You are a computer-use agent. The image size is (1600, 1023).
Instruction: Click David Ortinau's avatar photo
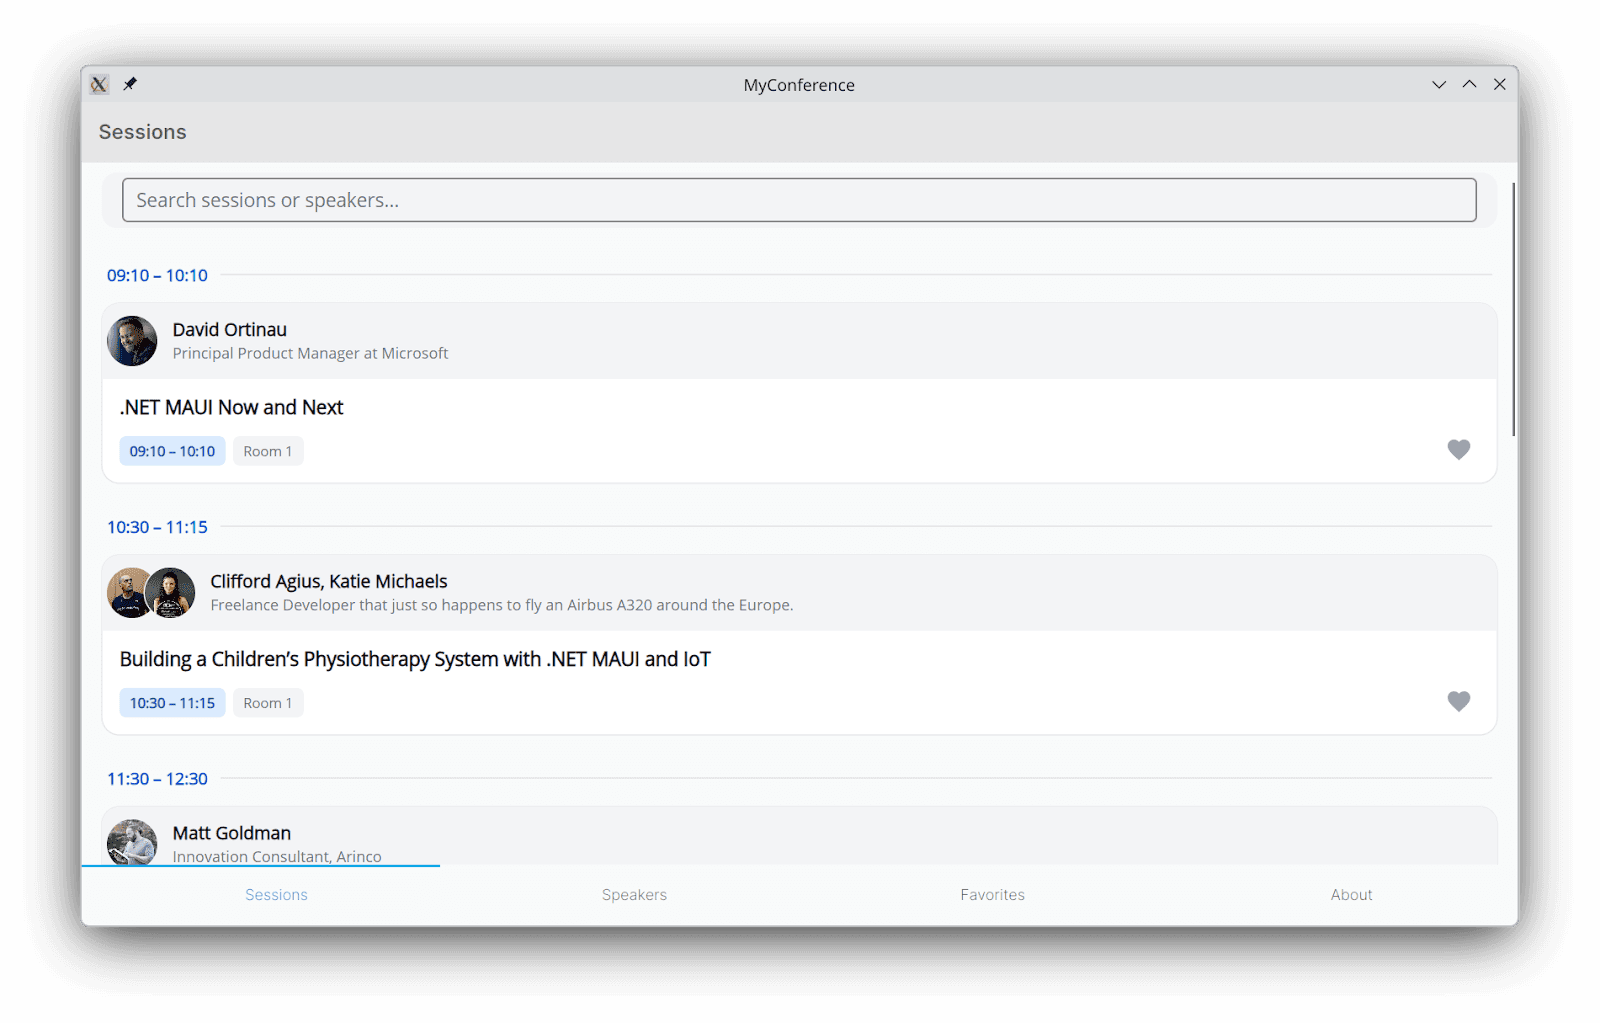click(132, 341)
